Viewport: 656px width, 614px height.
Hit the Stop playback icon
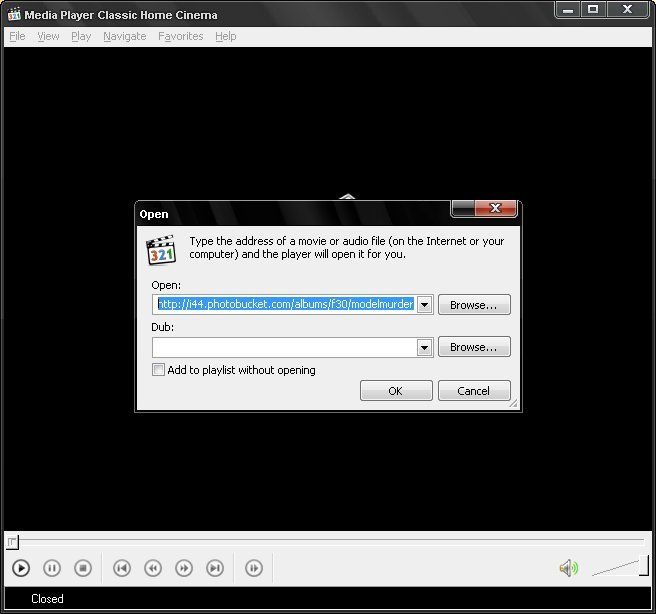[x=83, y=568]
